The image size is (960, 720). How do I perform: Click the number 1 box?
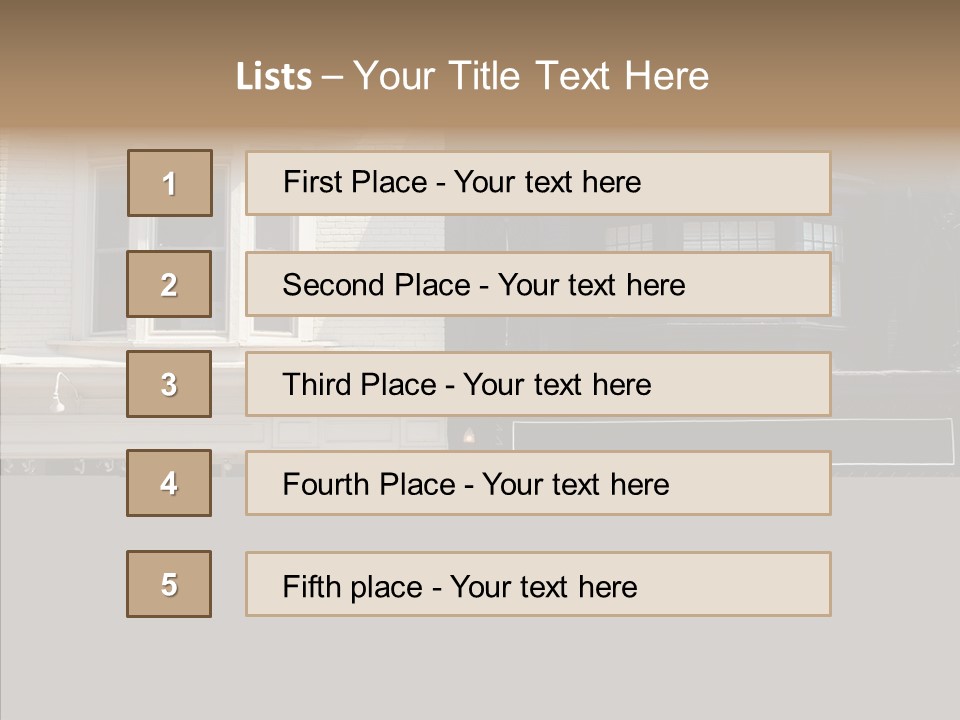[x=170, y=183]
